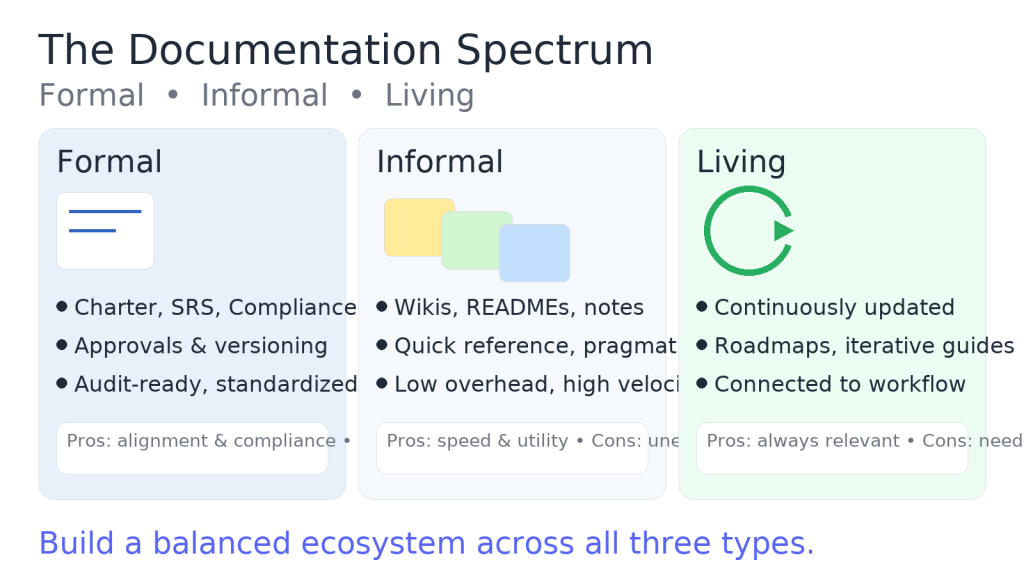Click the Formal pros box about alignment
Image resolution: width=1024 pixels, height=576 pixels.
click(x=192, y=448)
